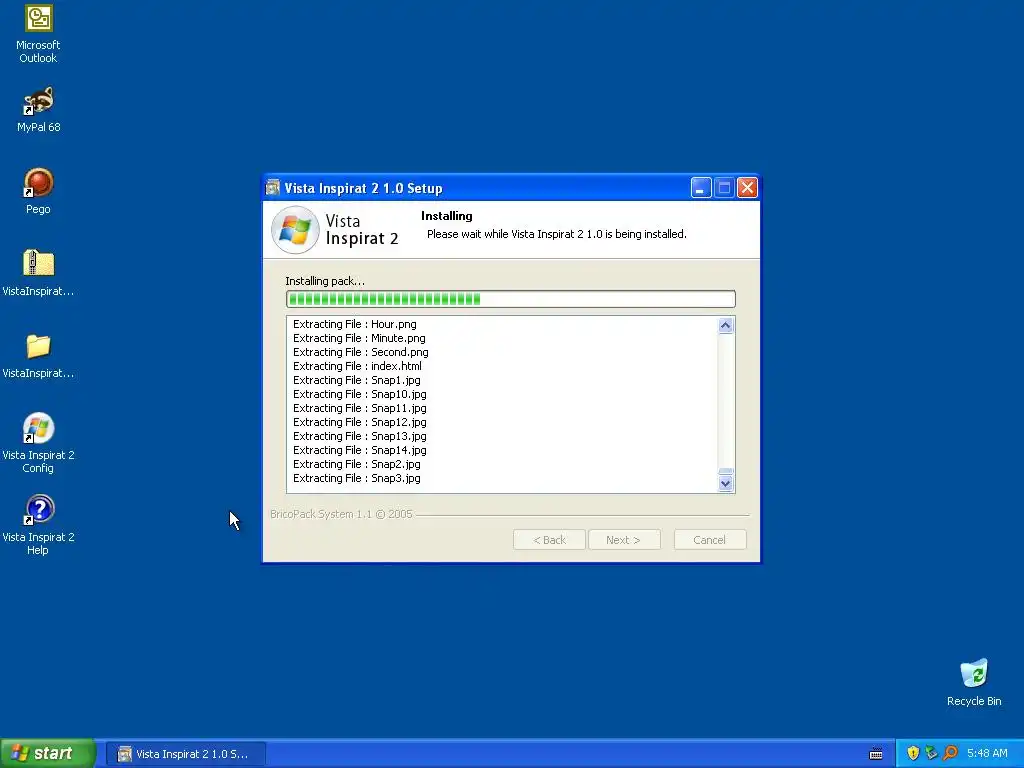
Task: Click the 'Installing pack...' status label
Action: click(x=325, y=281)
